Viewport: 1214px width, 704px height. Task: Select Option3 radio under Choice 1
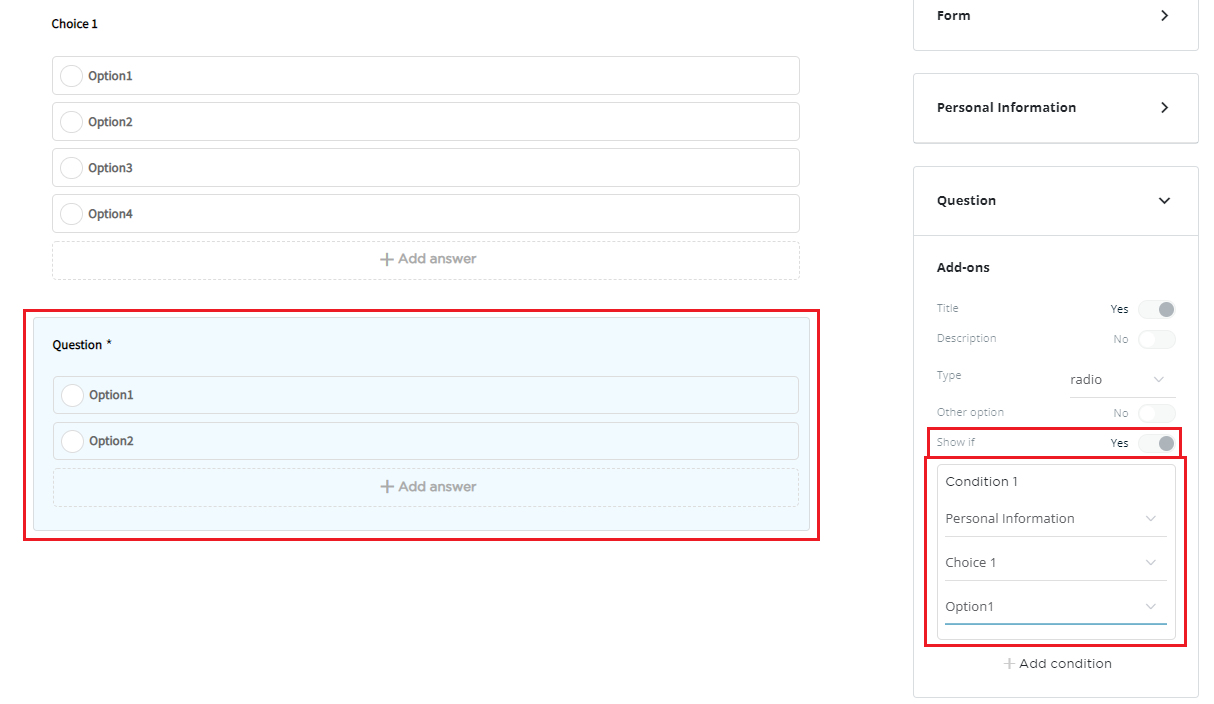click(x=72, y=168)
